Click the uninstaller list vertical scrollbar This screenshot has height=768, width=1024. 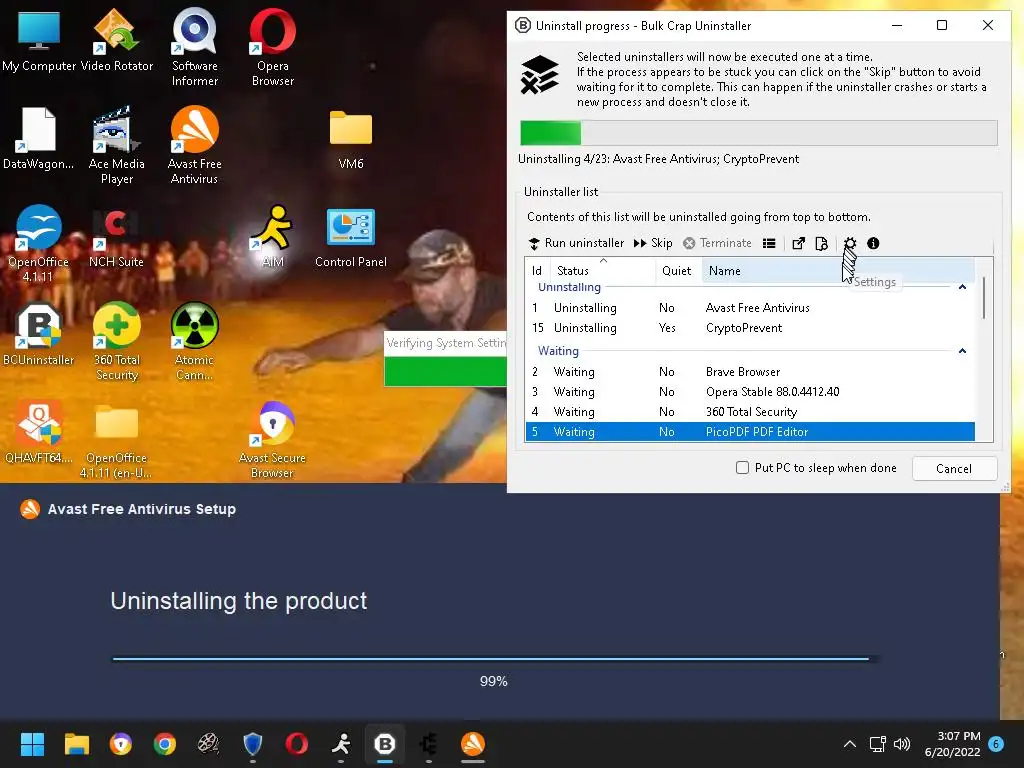coord(984,298)
